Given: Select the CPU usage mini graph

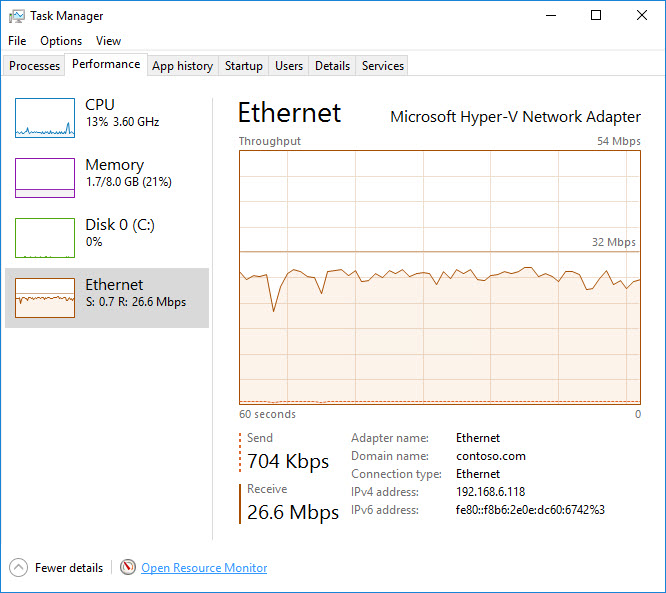Looking at the screenshot, I should [x=45, y=118].
